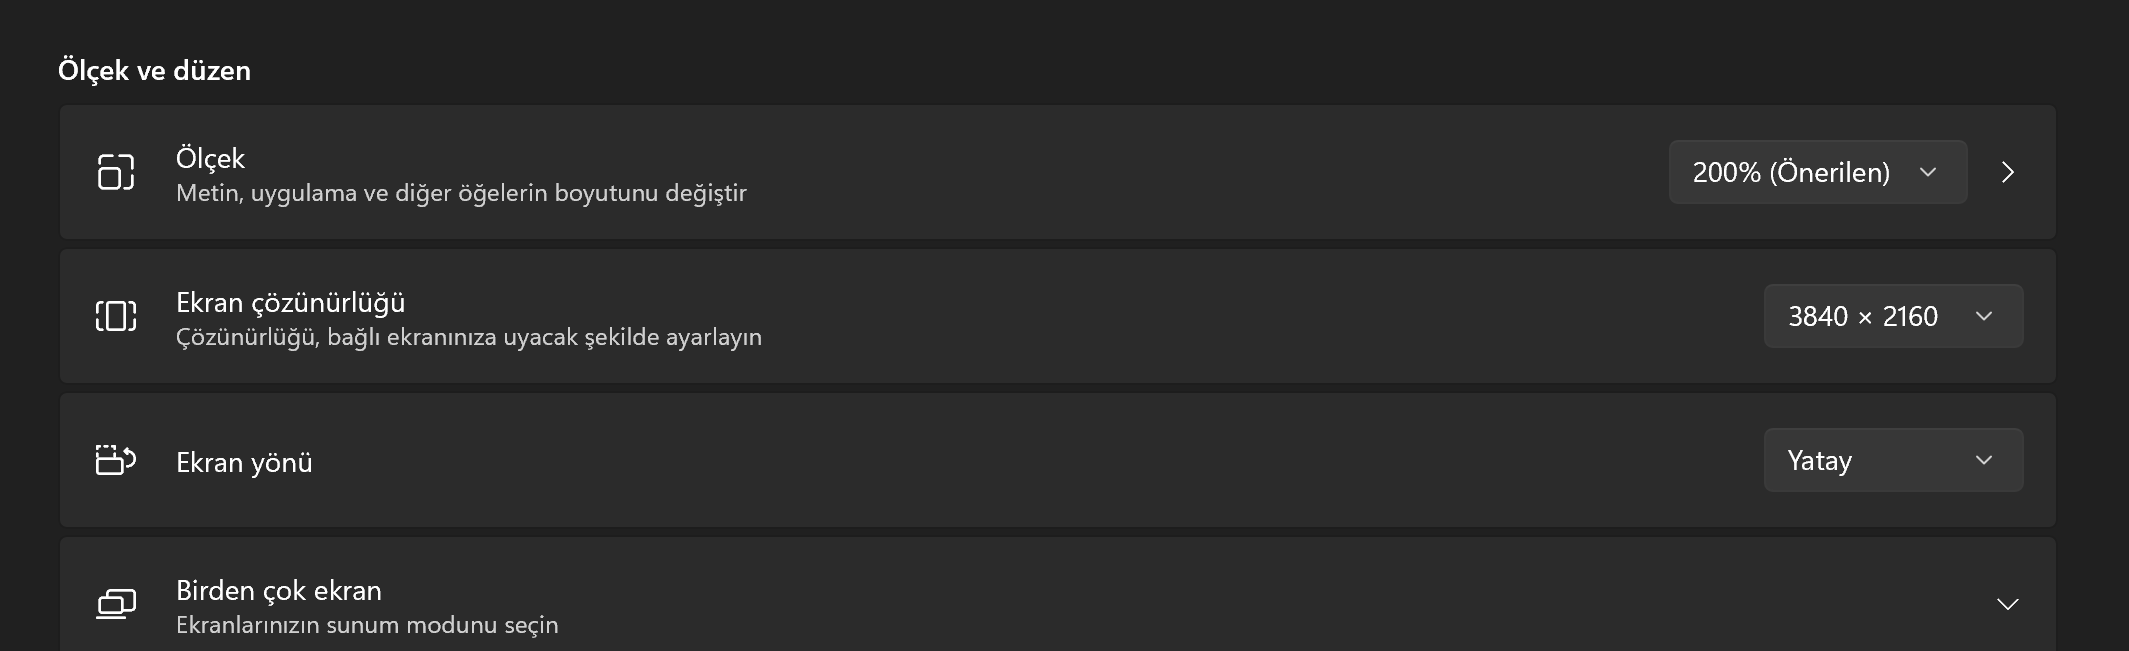Click the Ekran çözünürlüğü title text

[x=290, y=302]
